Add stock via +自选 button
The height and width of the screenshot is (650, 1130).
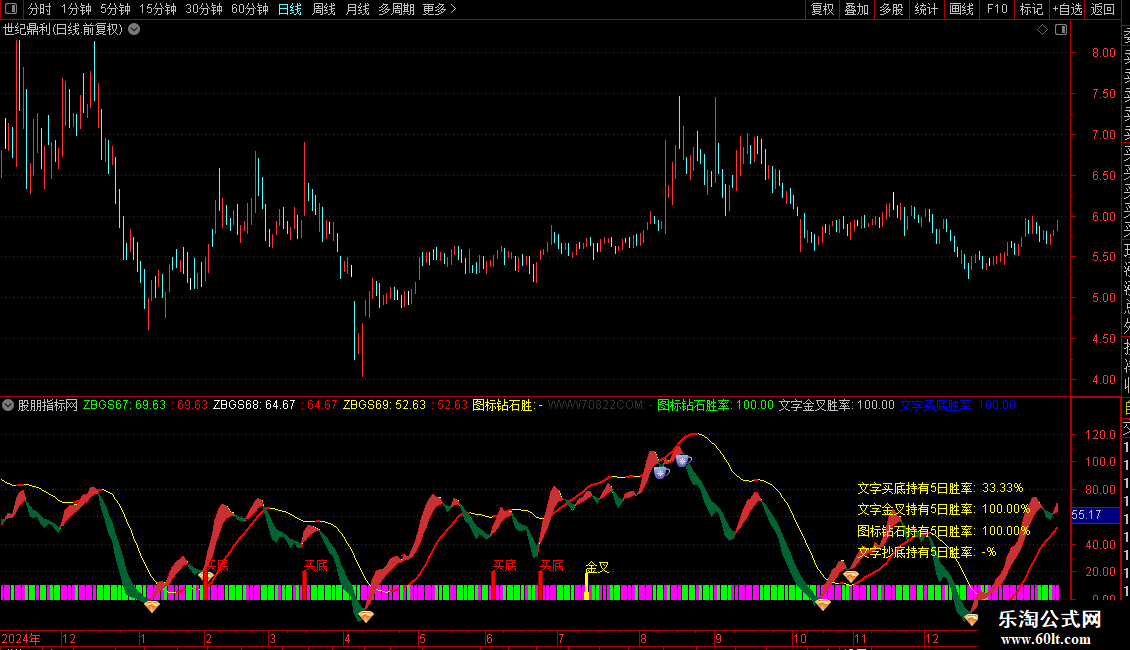[1067, 9]
